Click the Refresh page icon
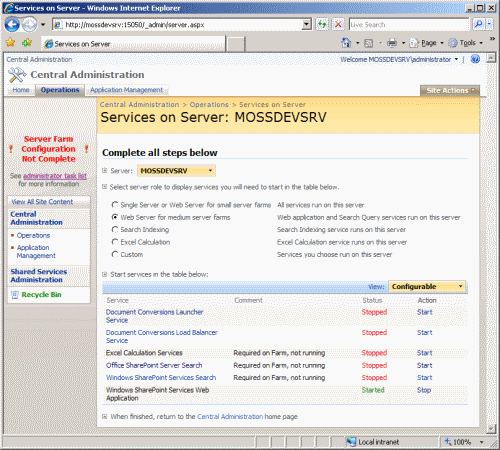 click(x=322, y=24)
